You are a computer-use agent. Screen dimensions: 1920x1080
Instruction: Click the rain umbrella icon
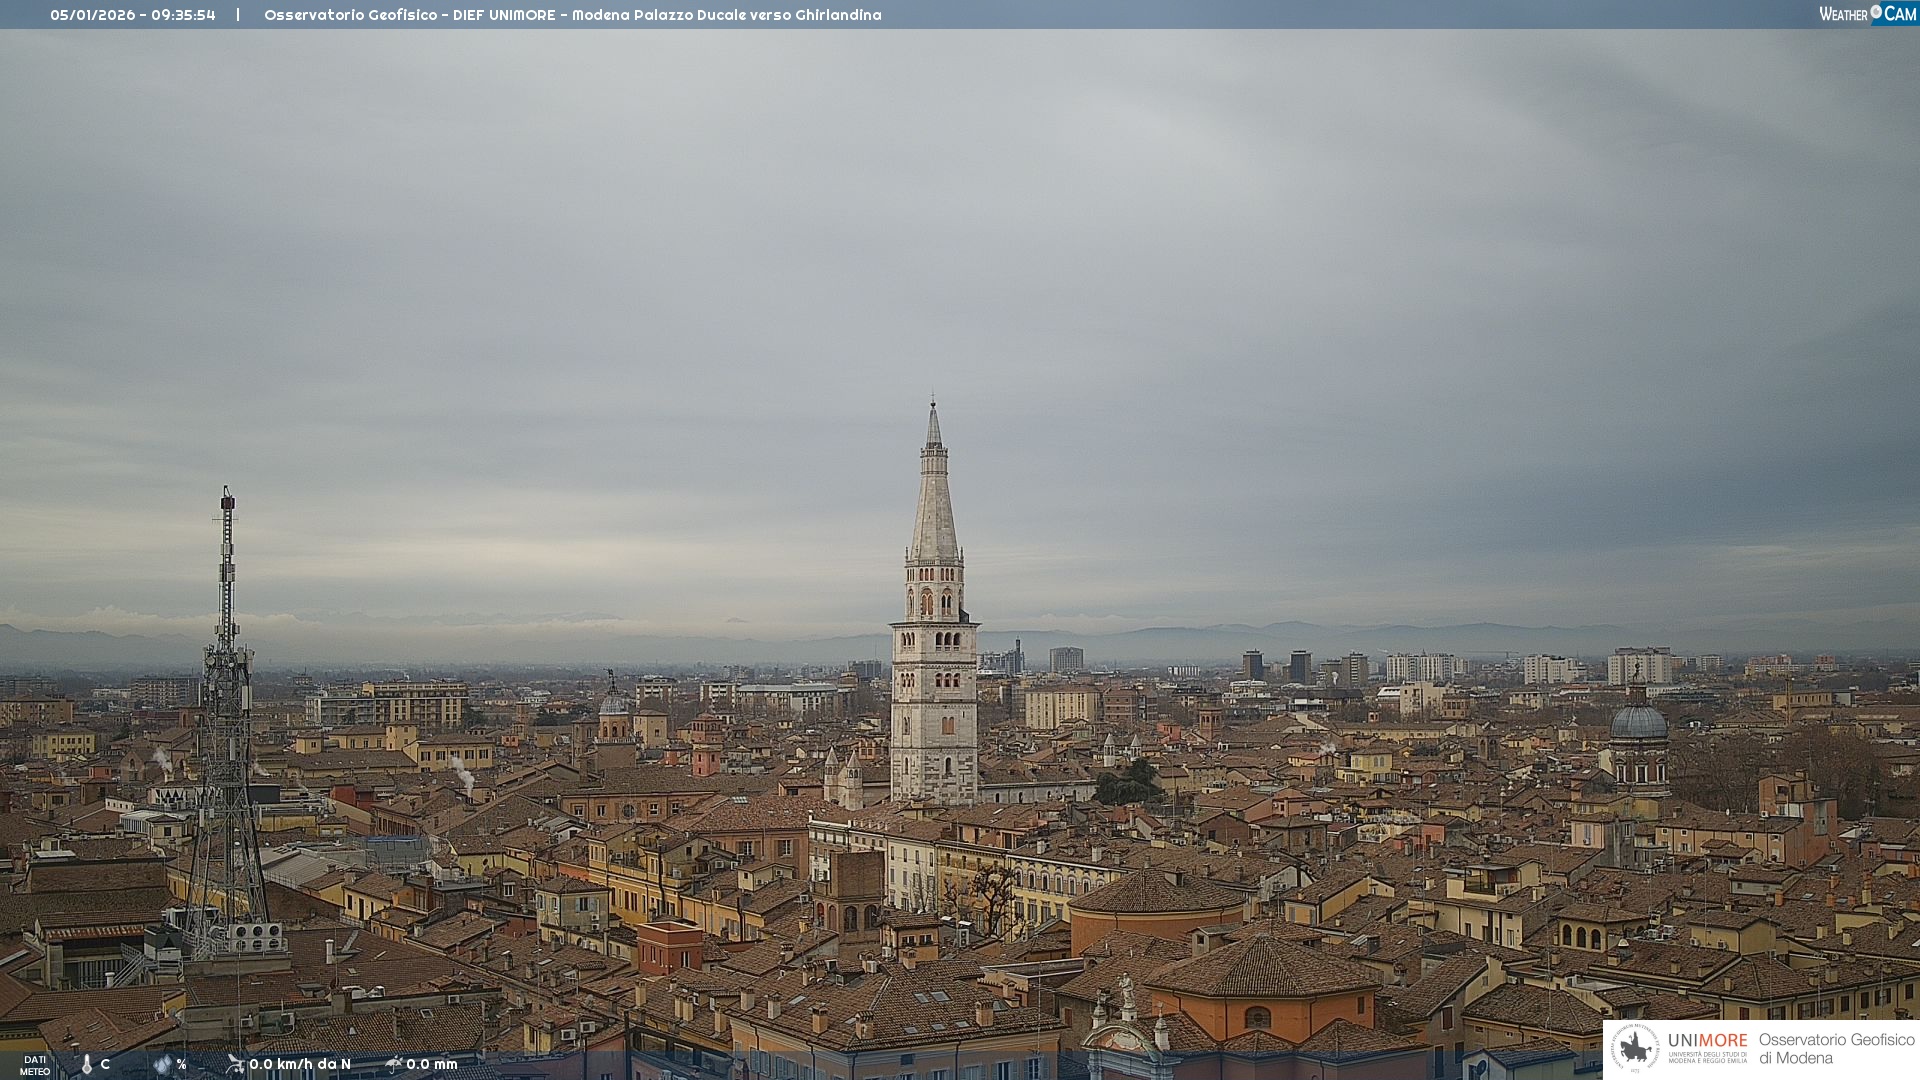[x=394, y=1064]
